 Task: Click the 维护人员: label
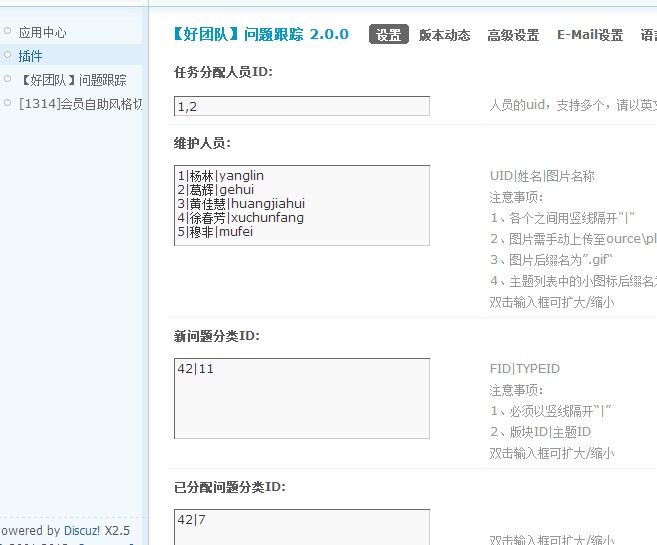coord(202,143)
